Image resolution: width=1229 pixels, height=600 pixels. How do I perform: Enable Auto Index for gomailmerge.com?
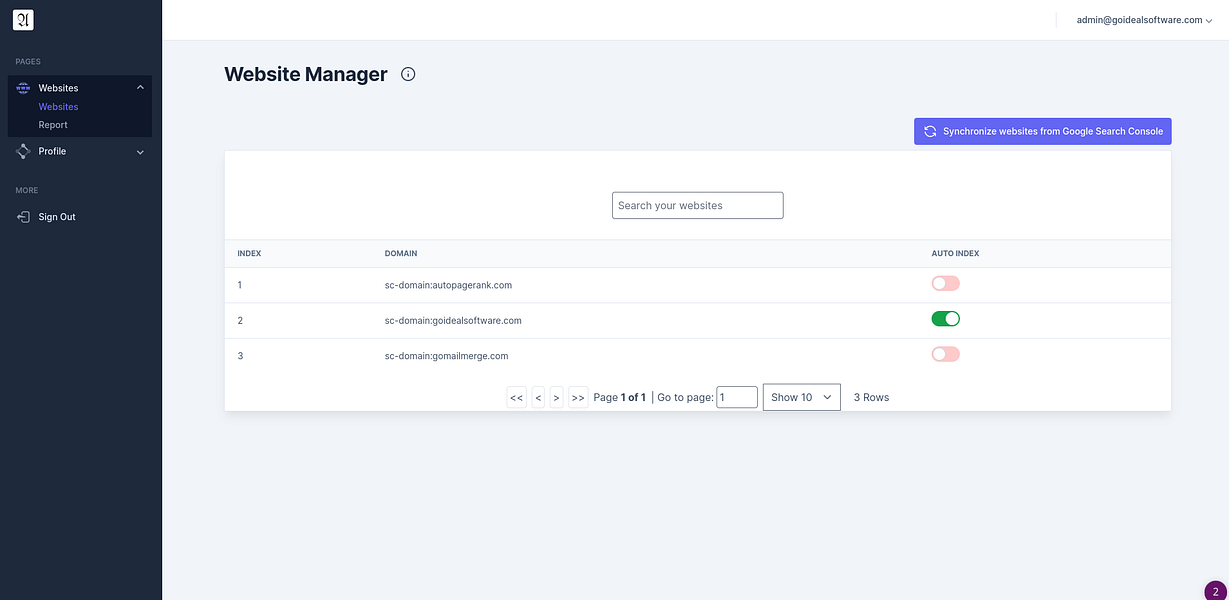(x=945, y=353)
